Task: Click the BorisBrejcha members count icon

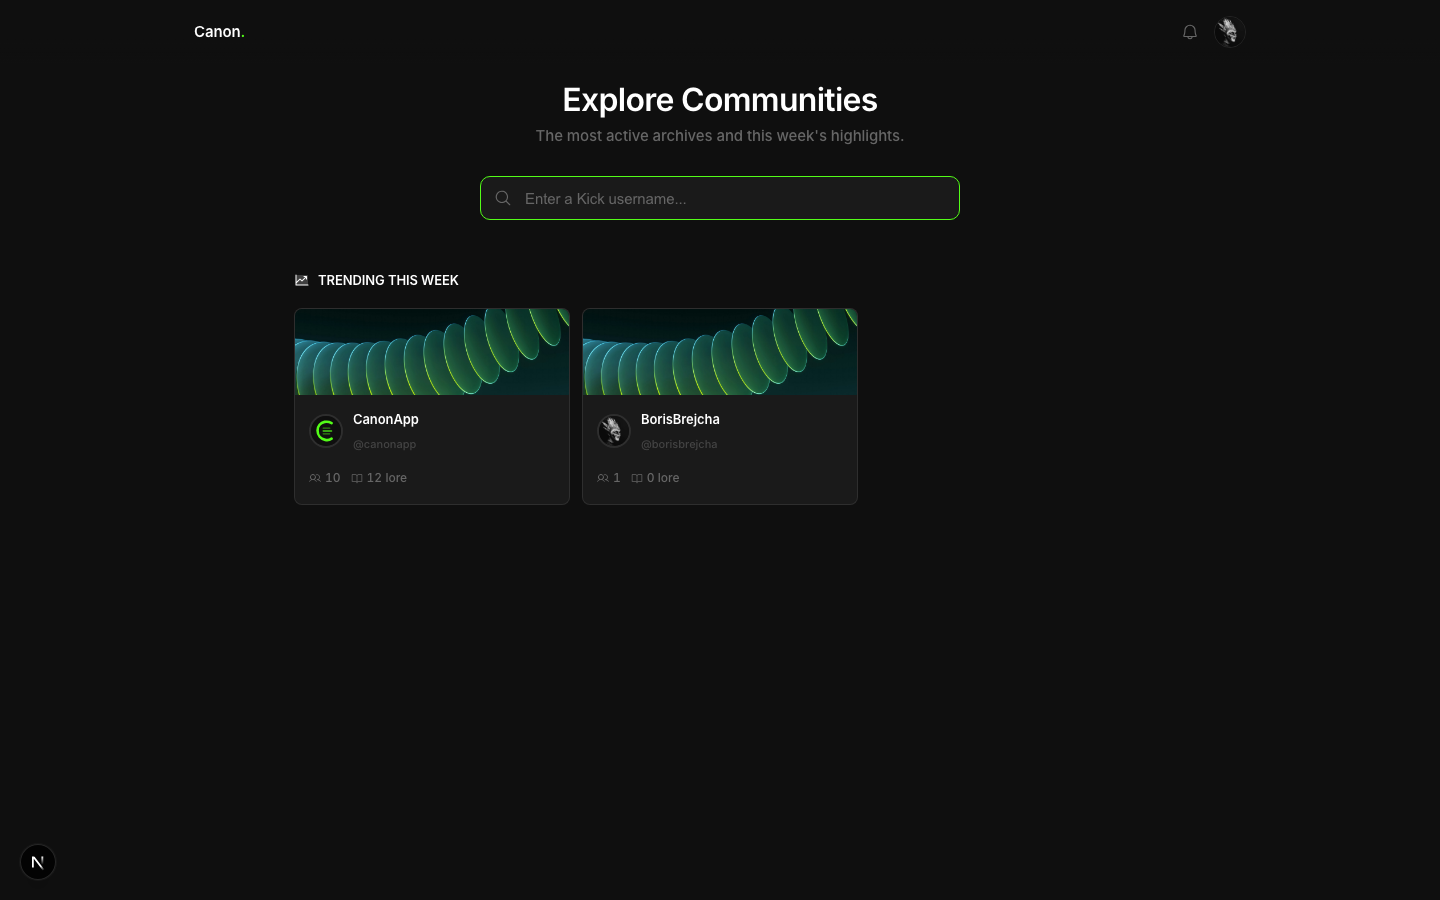Action: 603,478
